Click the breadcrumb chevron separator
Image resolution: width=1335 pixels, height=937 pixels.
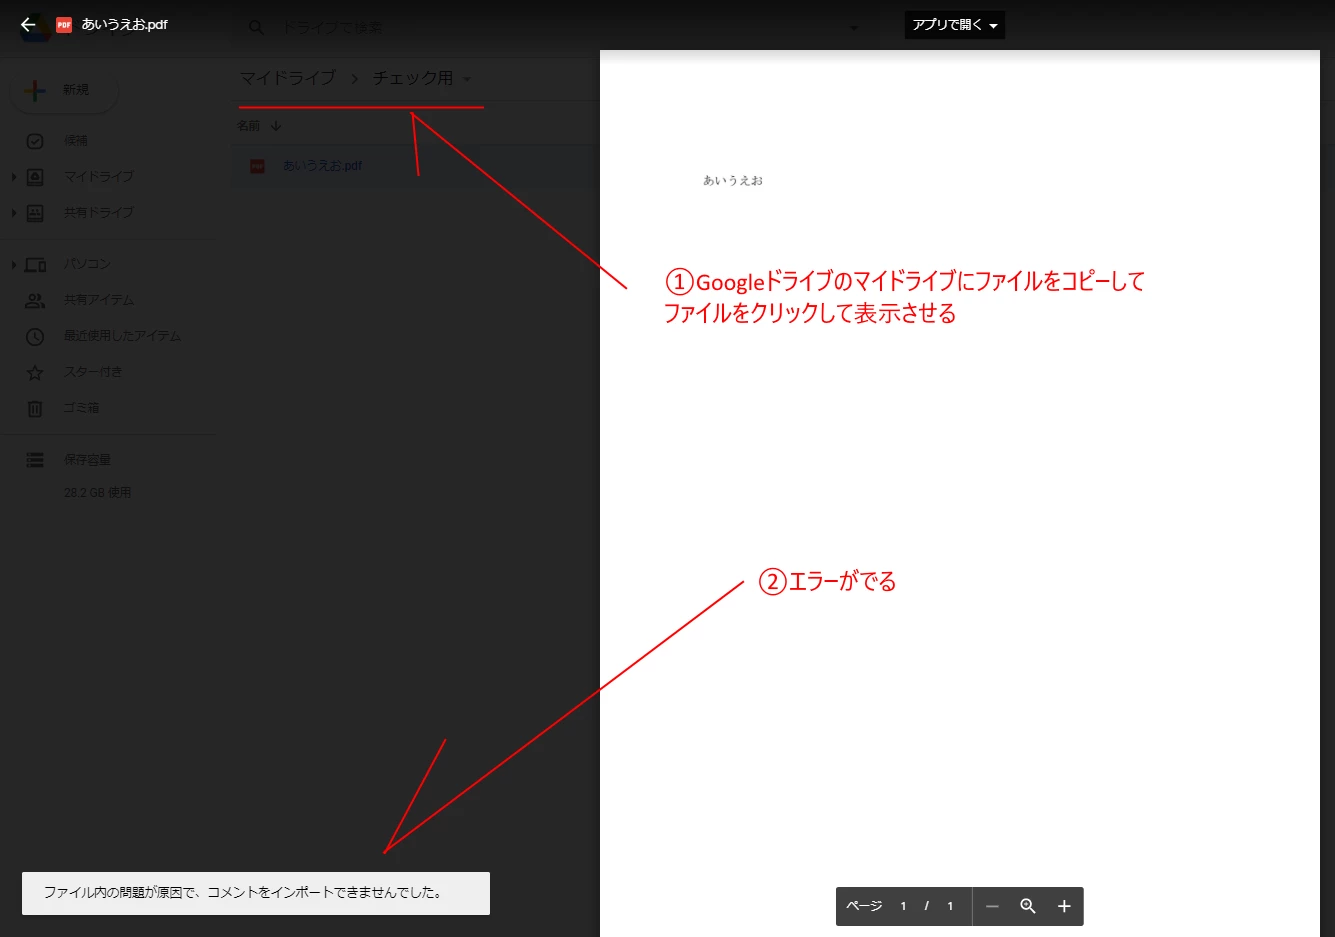point(354,79)
